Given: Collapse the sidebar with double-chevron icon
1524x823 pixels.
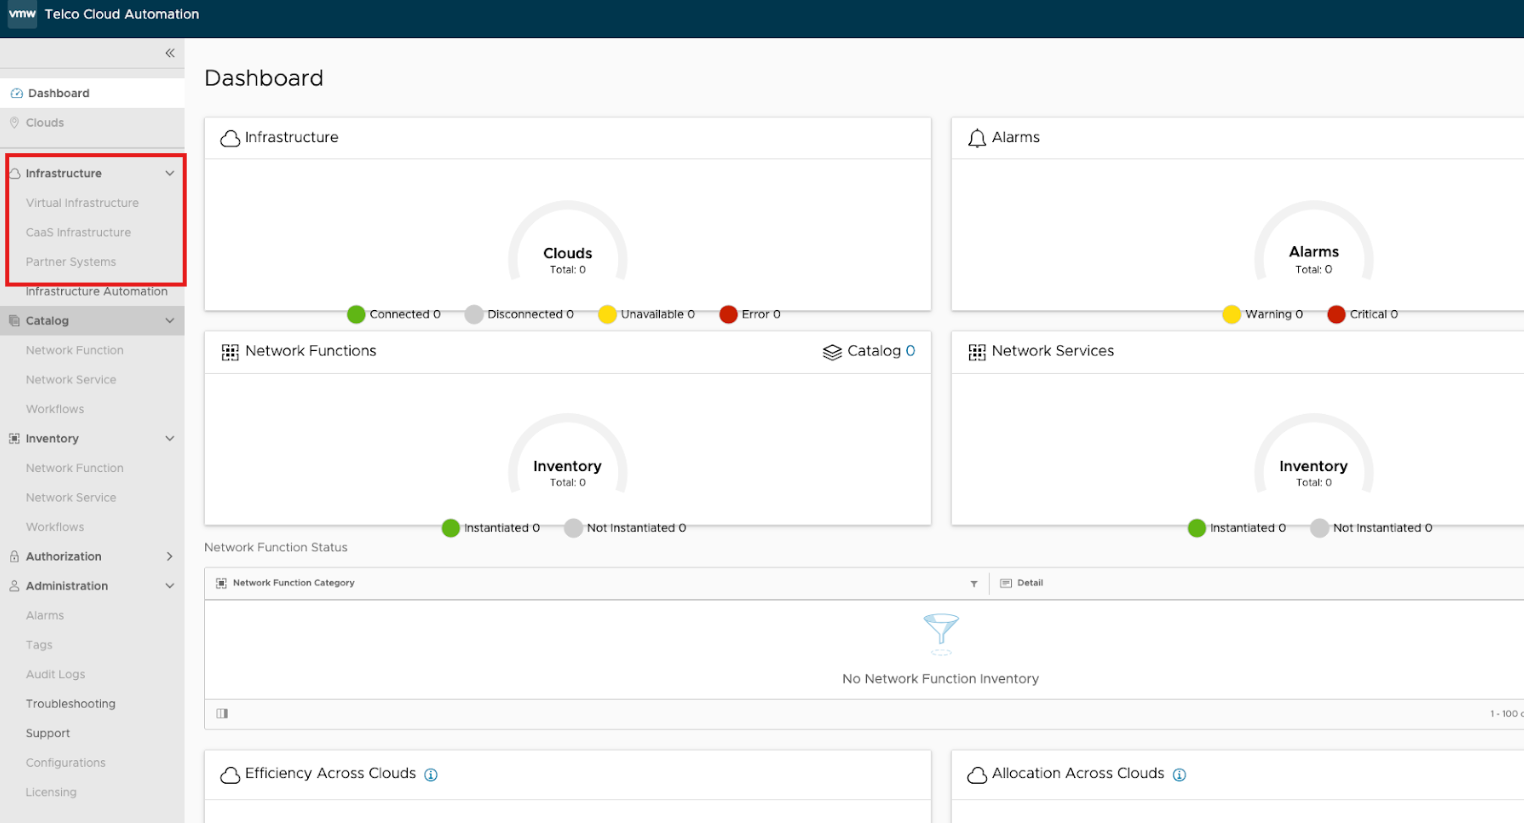Looking at the screenshot, I should 170,53.
